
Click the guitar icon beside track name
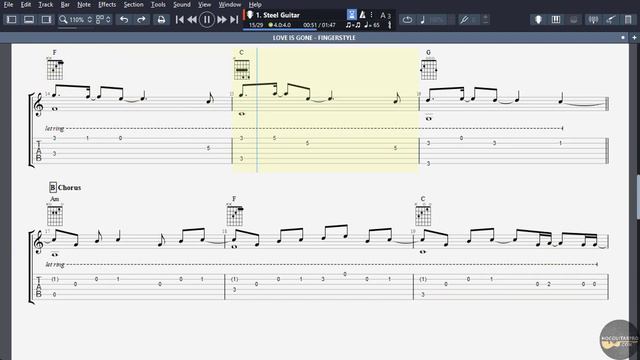click(x=250, y=15)
